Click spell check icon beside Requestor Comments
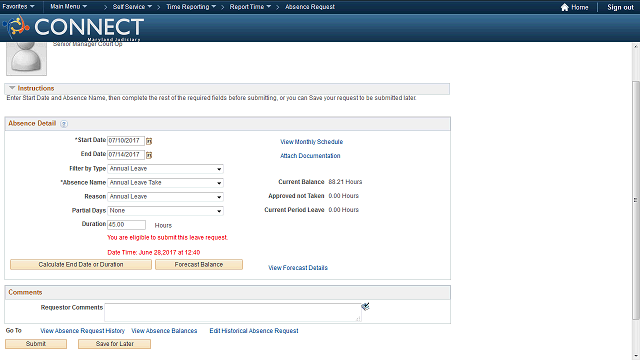Screen dimensions: 640x360 365,307
